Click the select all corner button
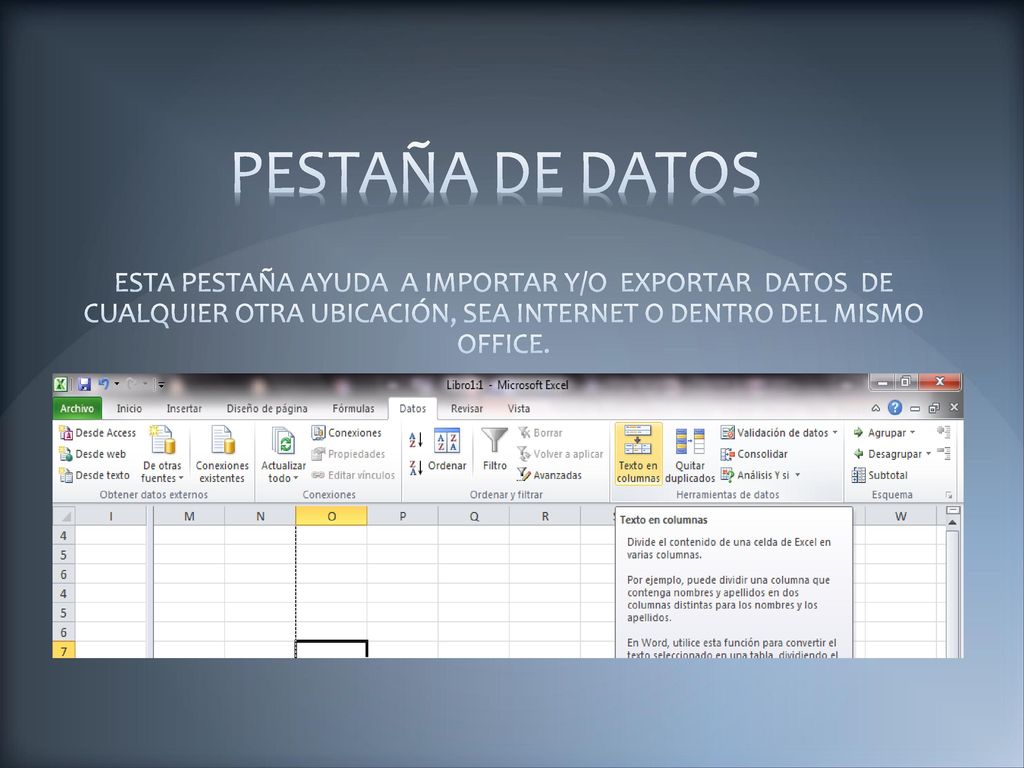This screenshot has width=1024, height=768. (64, 517)
